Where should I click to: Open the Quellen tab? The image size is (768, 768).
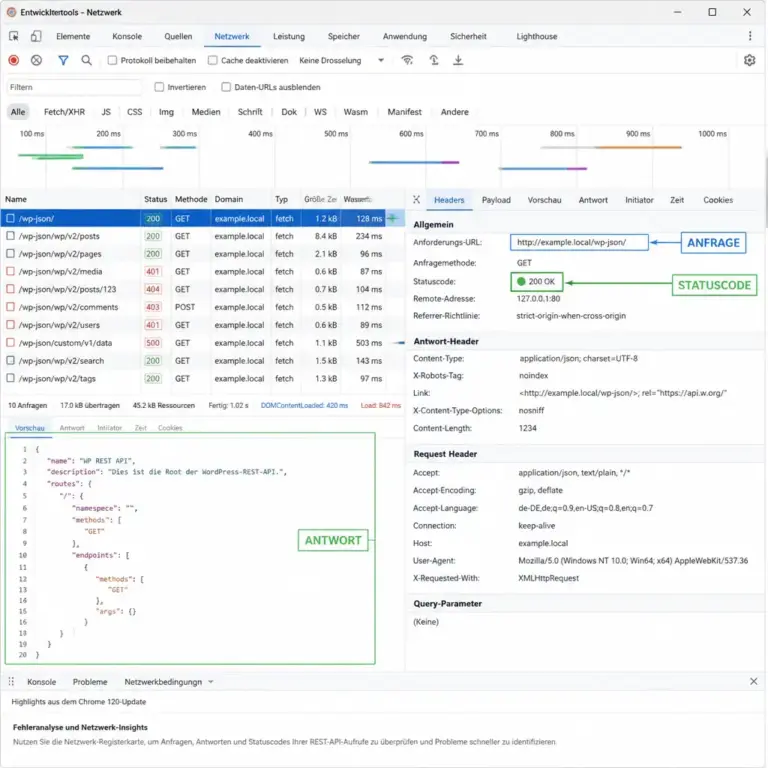tap(178, 36)
